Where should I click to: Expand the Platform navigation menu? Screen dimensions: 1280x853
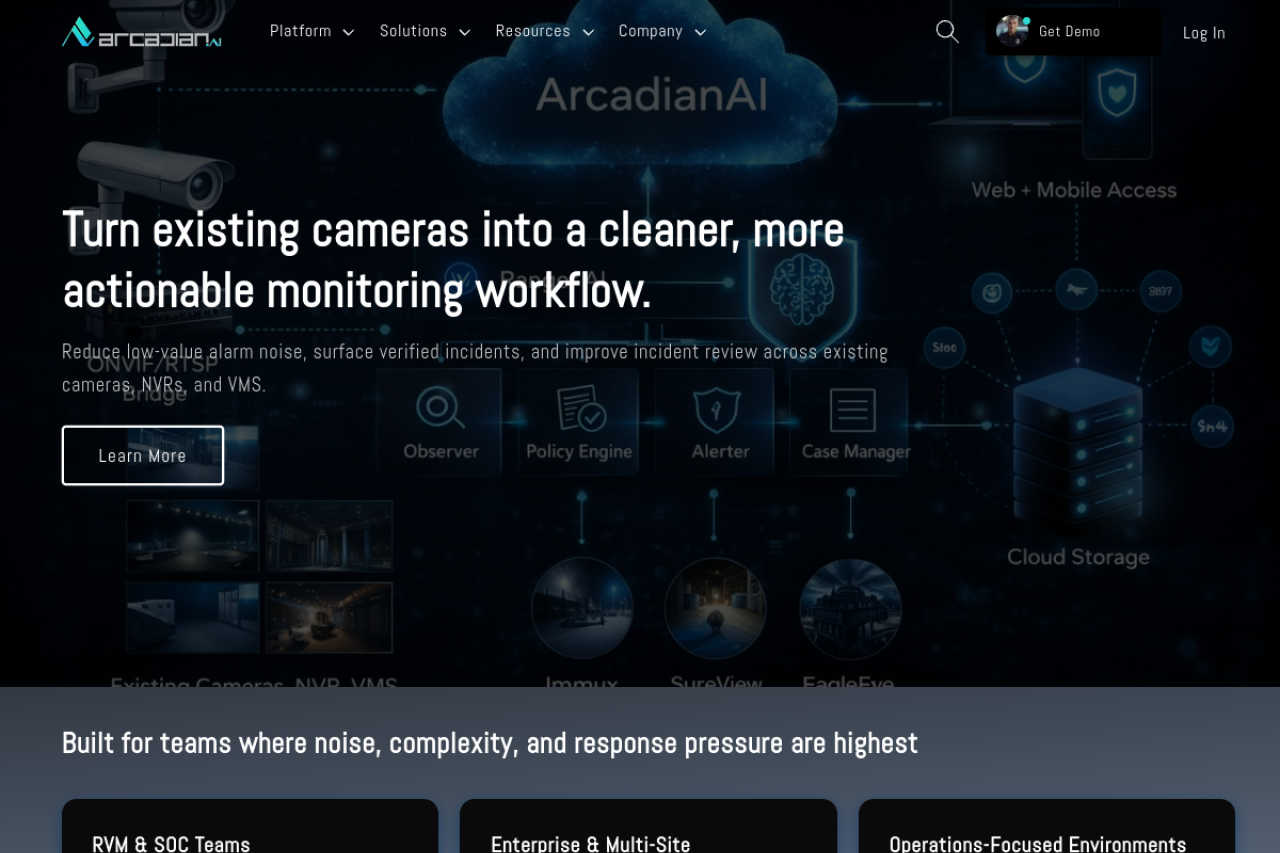pyautogui.click(x=312, y=32)
